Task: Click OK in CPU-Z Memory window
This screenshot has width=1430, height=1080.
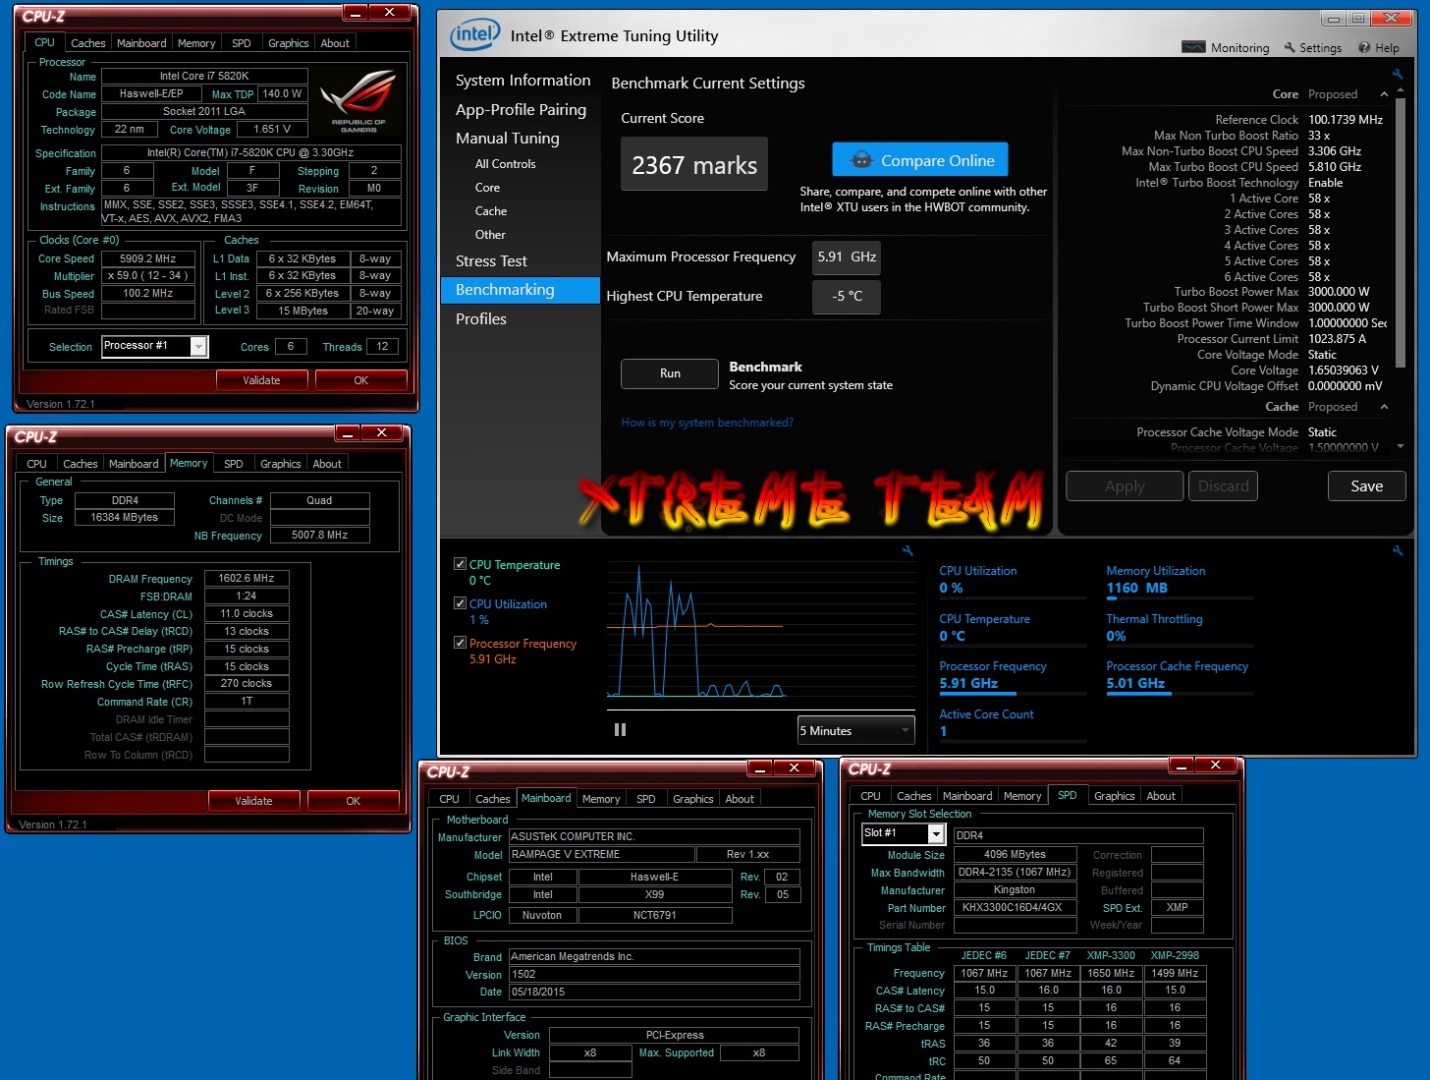Action: coord(353,801)
